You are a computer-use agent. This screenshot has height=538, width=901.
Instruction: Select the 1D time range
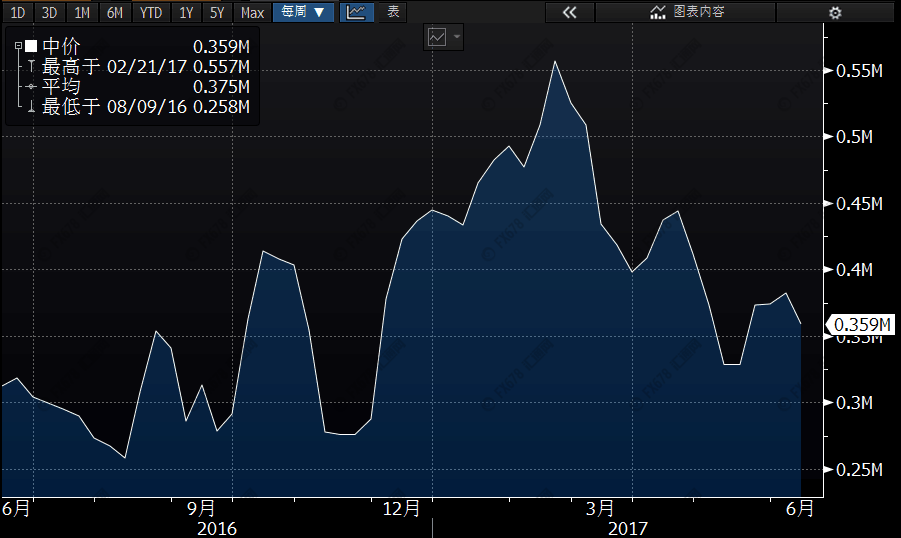(x=17, y=12)
